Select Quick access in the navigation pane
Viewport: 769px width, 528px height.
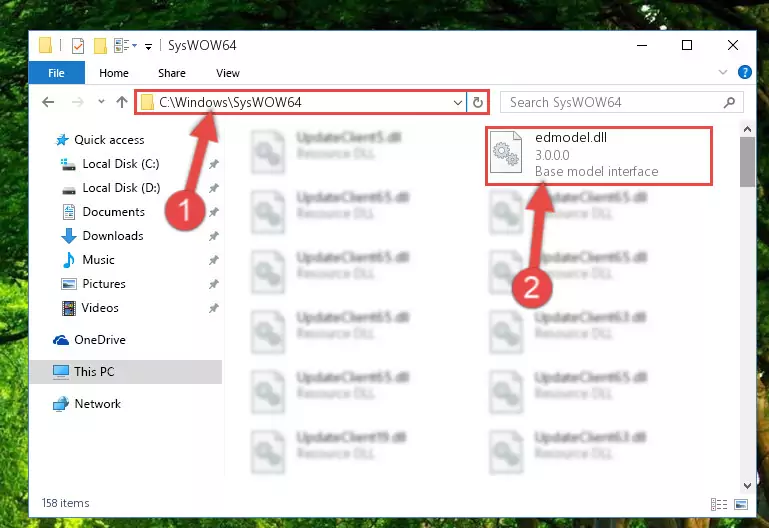(109, 140)
